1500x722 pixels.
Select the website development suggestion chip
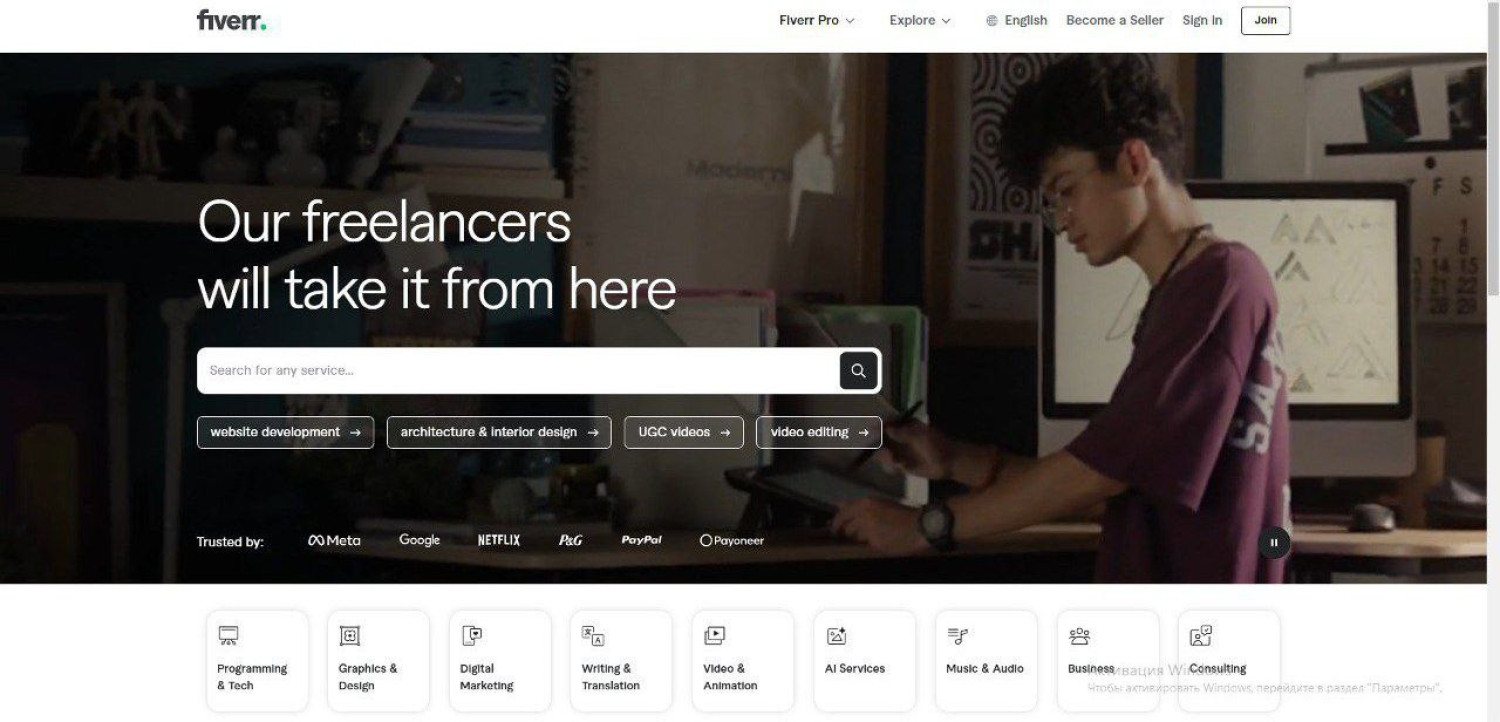286,433
